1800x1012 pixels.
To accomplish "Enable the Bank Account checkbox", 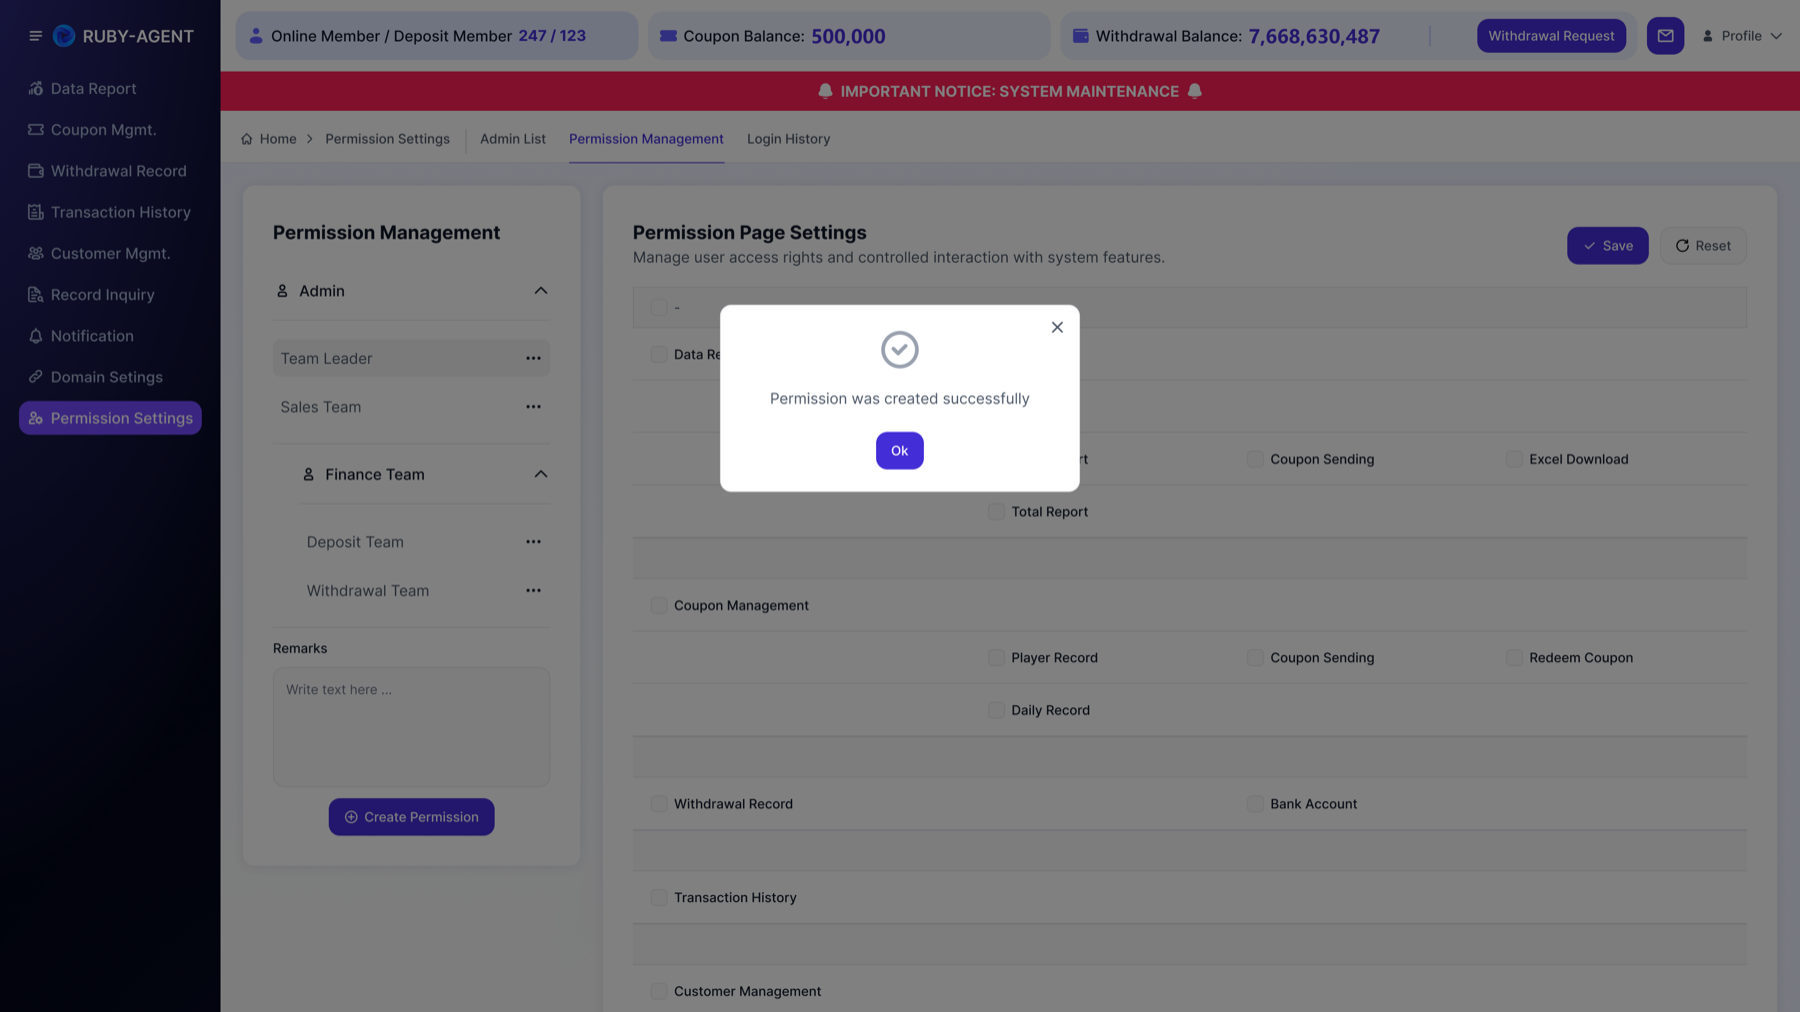I will click(1255, 804).
